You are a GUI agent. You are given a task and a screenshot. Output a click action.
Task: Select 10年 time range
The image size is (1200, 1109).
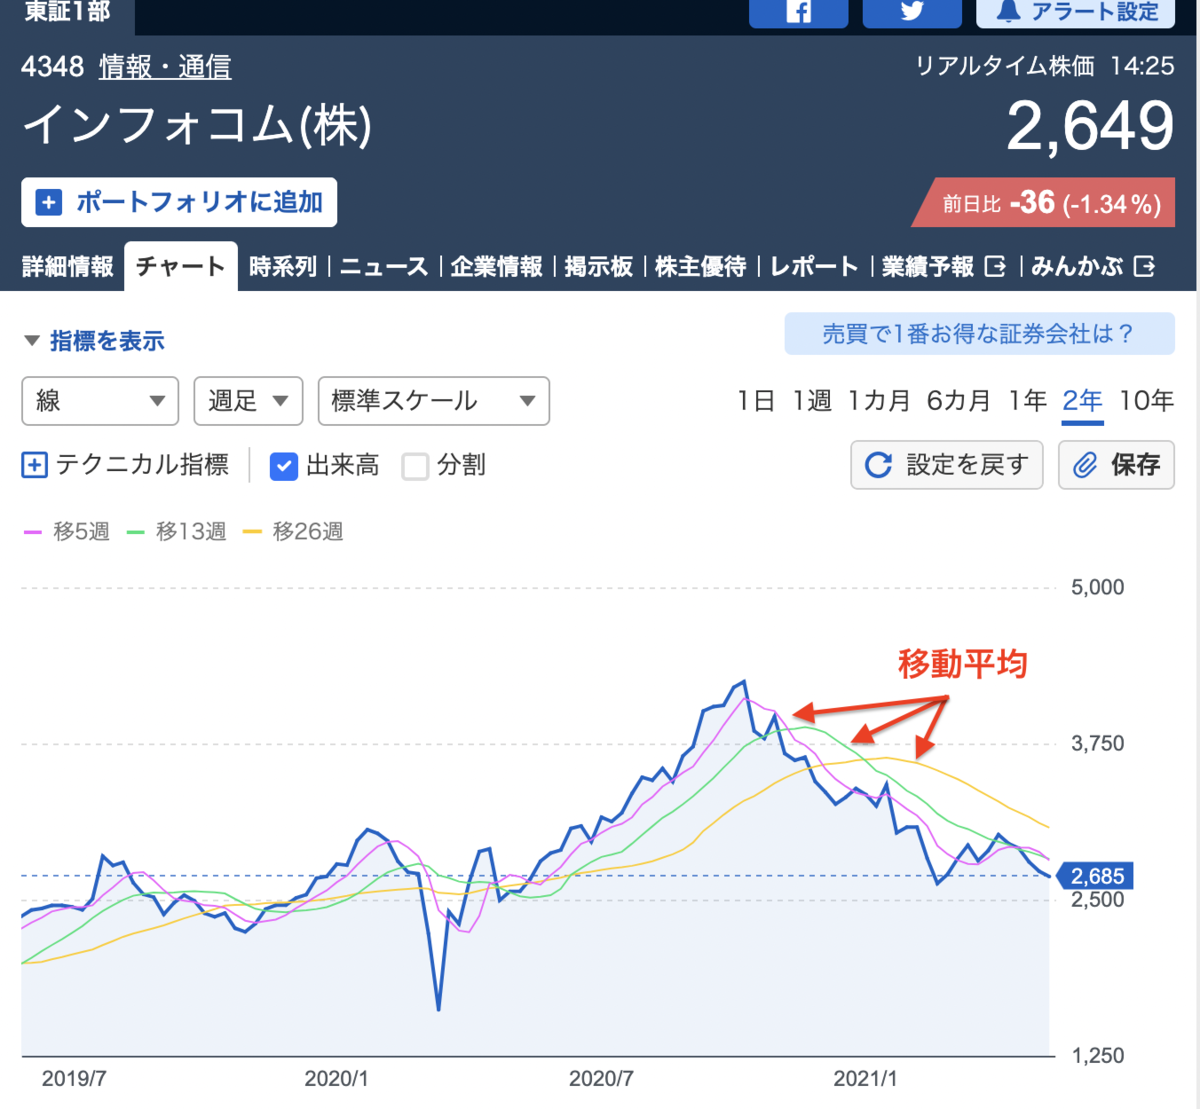coord(1146,401)
